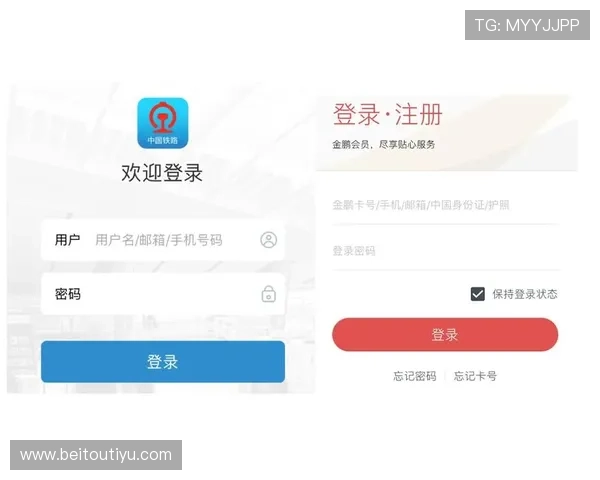This screenshot has width=600, height=480.
Task: Open the 忘记密码 link
Action: pos(415,376)
